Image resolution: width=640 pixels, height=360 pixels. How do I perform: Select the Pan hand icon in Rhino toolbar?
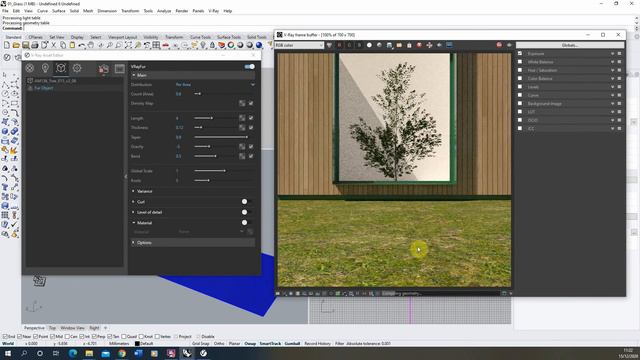(x=91, y=45)
